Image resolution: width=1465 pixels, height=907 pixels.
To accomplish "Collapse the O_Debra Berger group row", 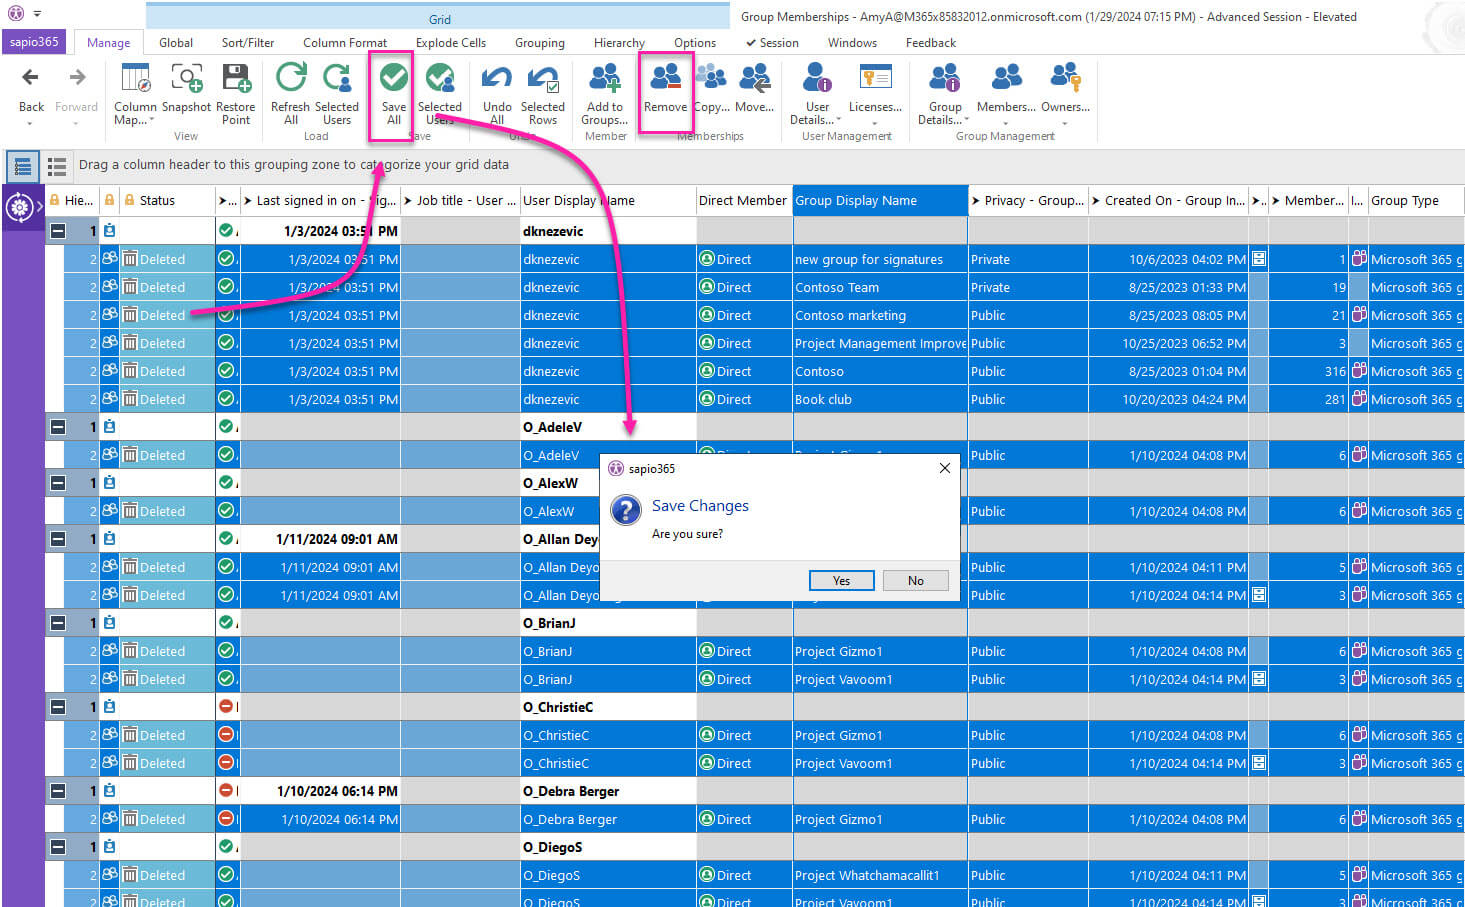I will tap(58, 791).
